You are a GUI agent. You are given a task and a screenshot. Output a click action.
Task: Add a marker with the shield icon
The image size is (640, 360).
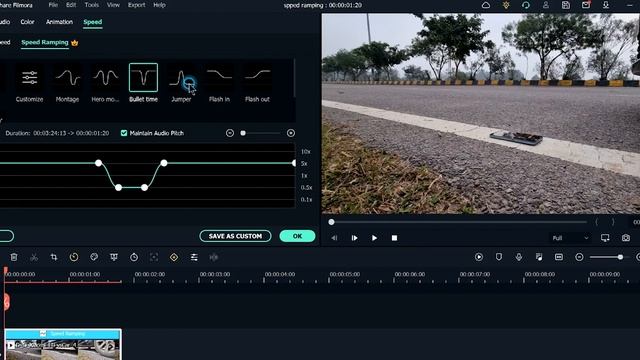pyautogui.click(x=499, y=257)
